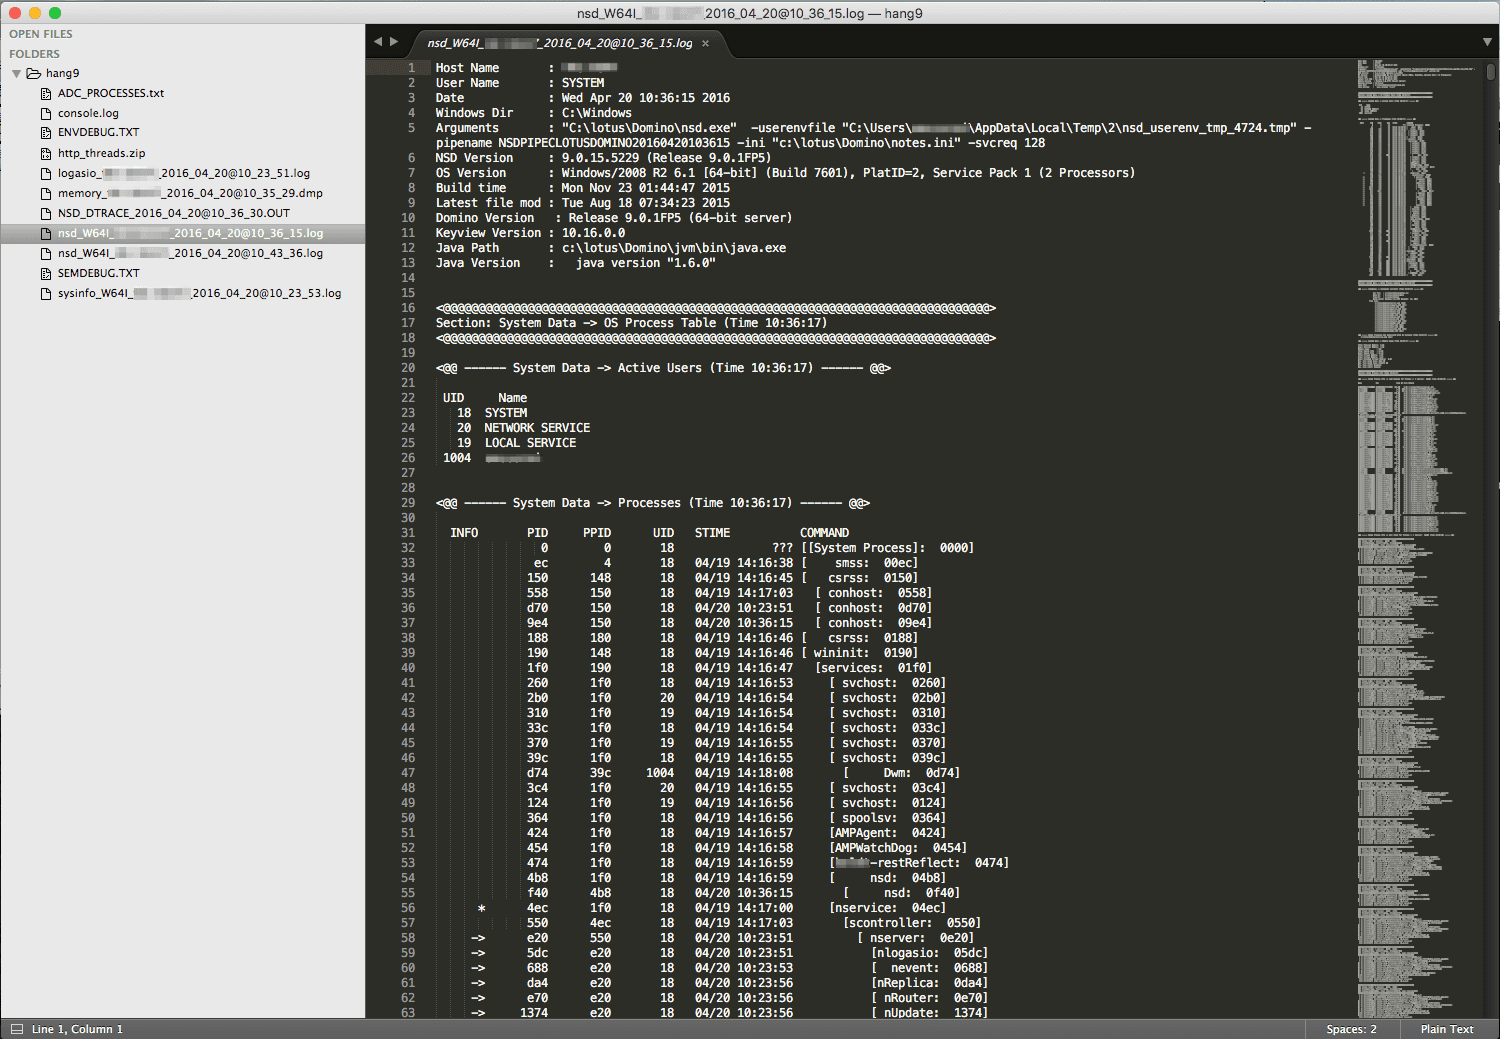Click Line 1, Column 1 status

(x=77, y=1029)
